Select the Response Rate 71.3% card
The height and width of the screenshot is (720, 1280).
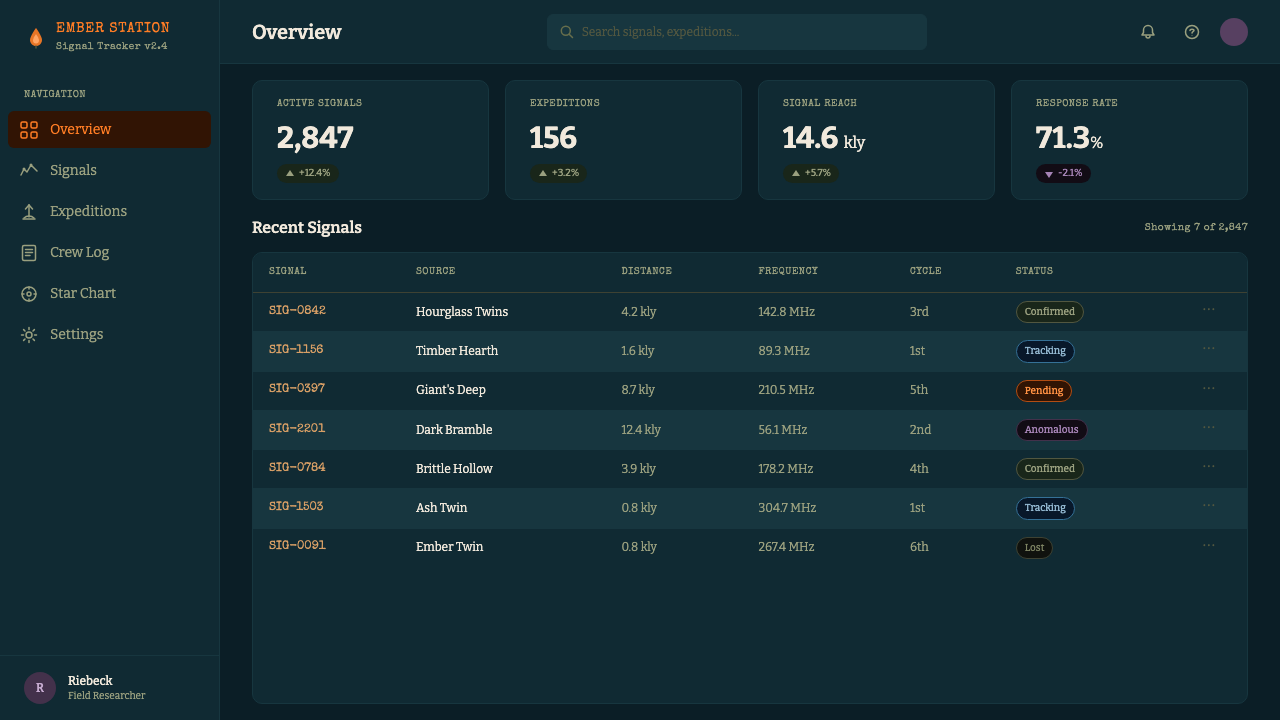point(1129,140)
